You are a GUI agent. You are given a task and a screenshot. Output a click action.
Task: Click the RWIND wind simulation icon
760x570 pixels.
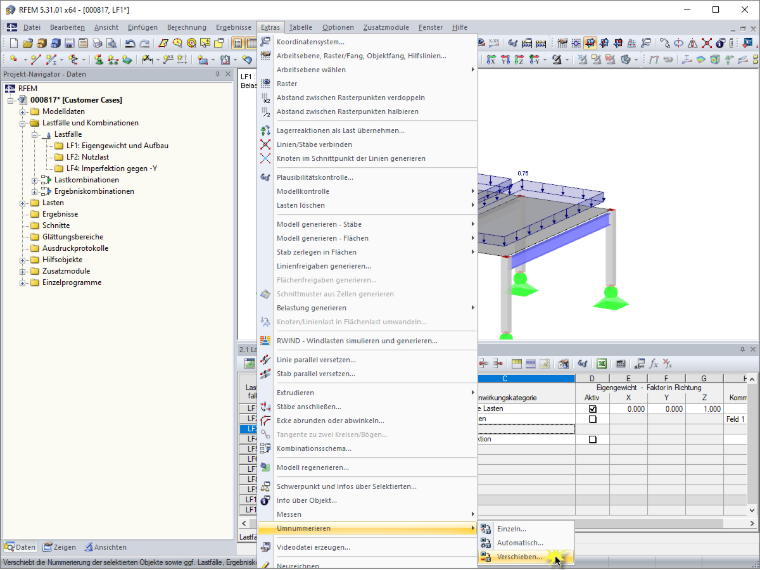265,341
